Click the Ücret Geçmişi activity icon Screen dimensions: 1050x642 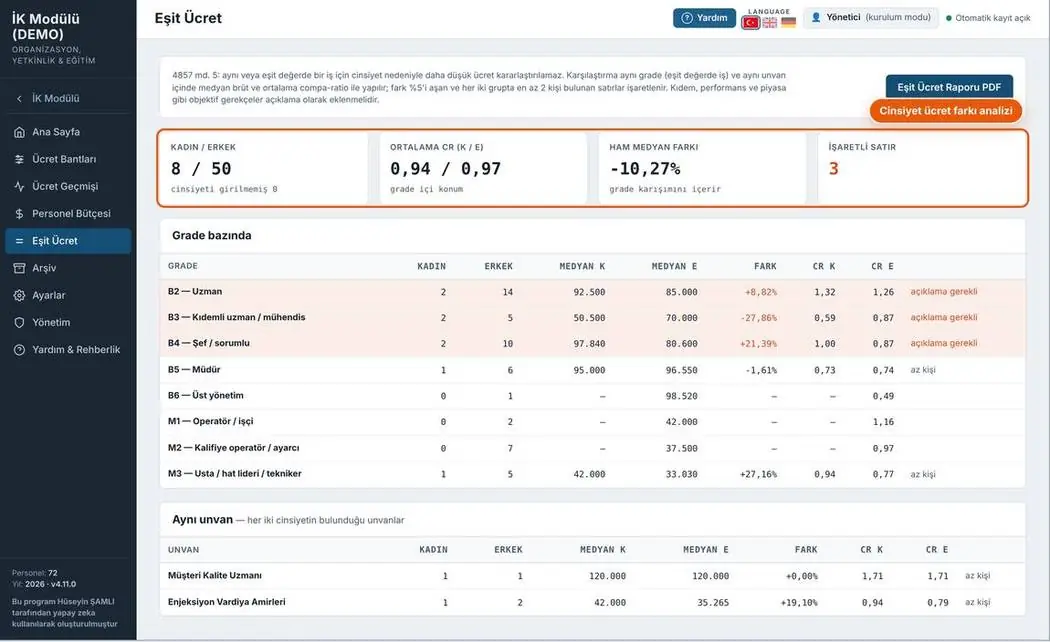(x=19, y=186)
